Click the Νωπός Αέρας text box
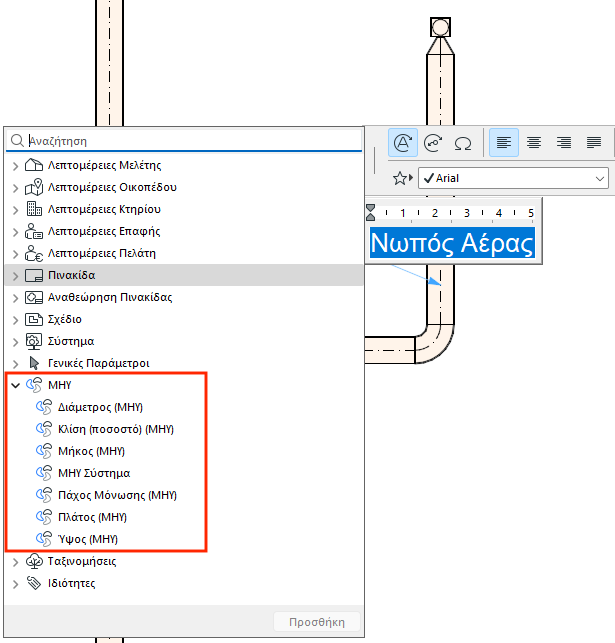Screen dimensions: 615x643 (453, 243)
